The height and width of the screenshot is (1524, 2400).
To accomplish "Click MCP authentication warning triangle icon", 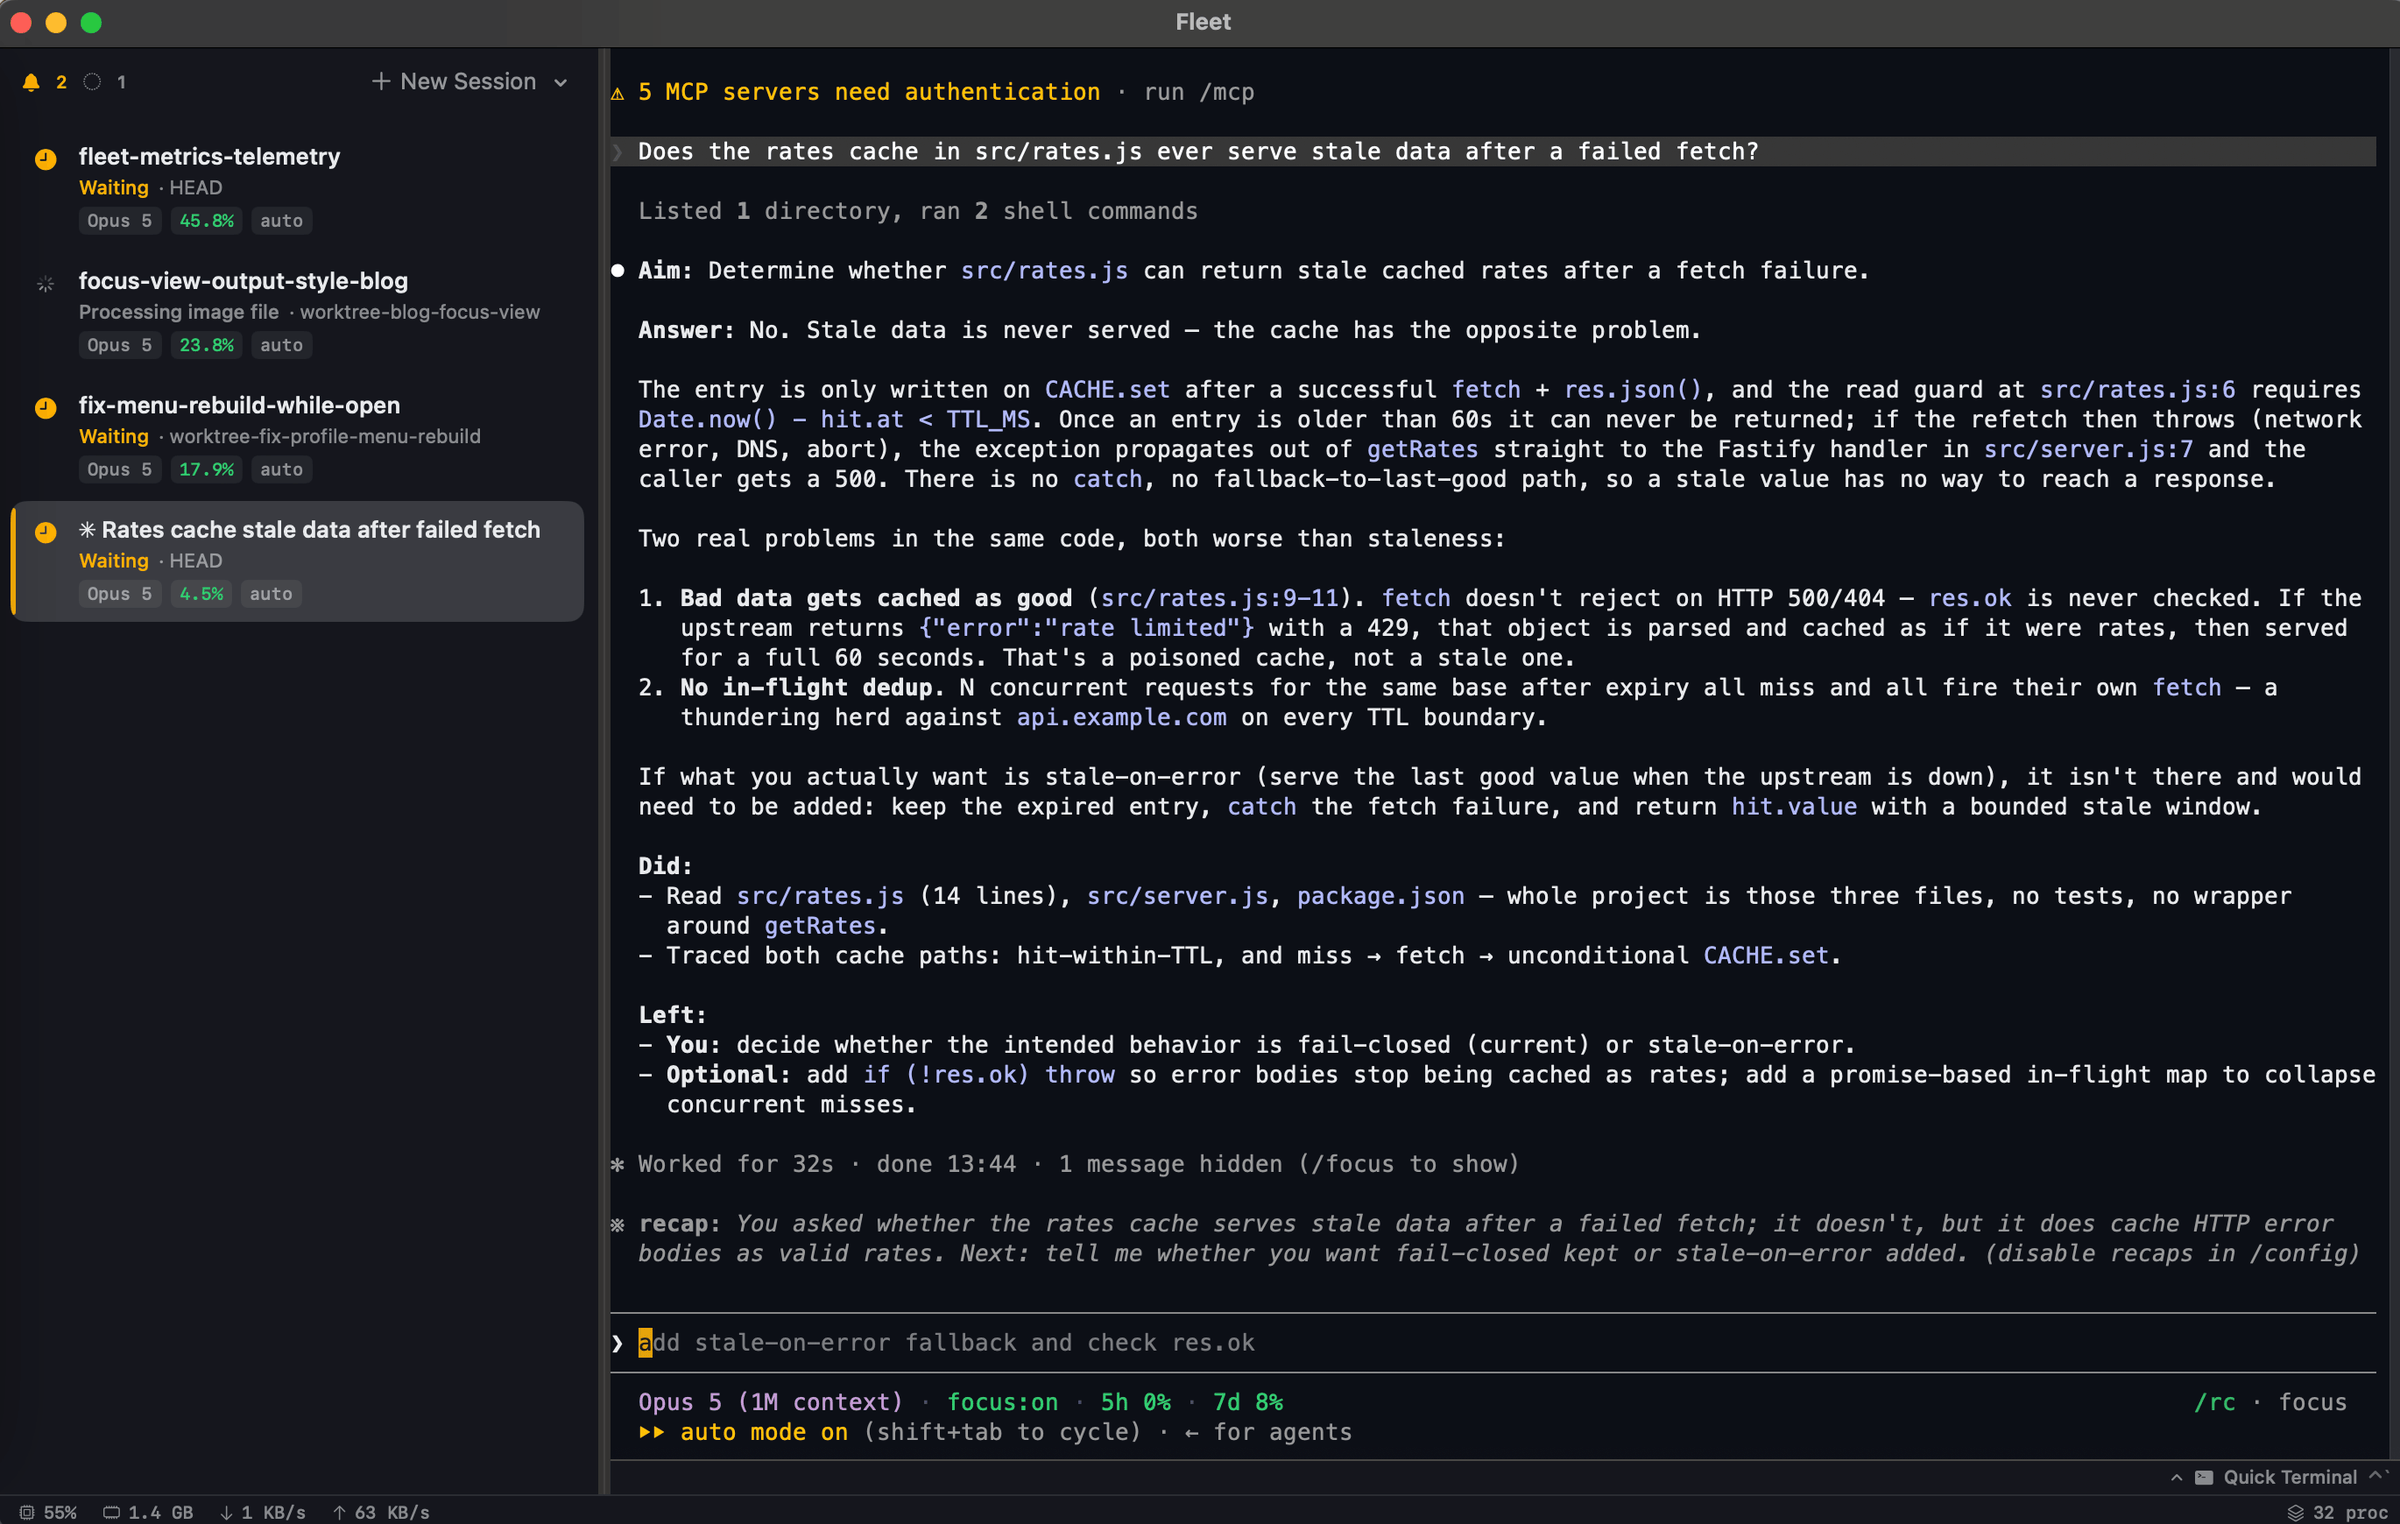I will (x=618, y=93).
